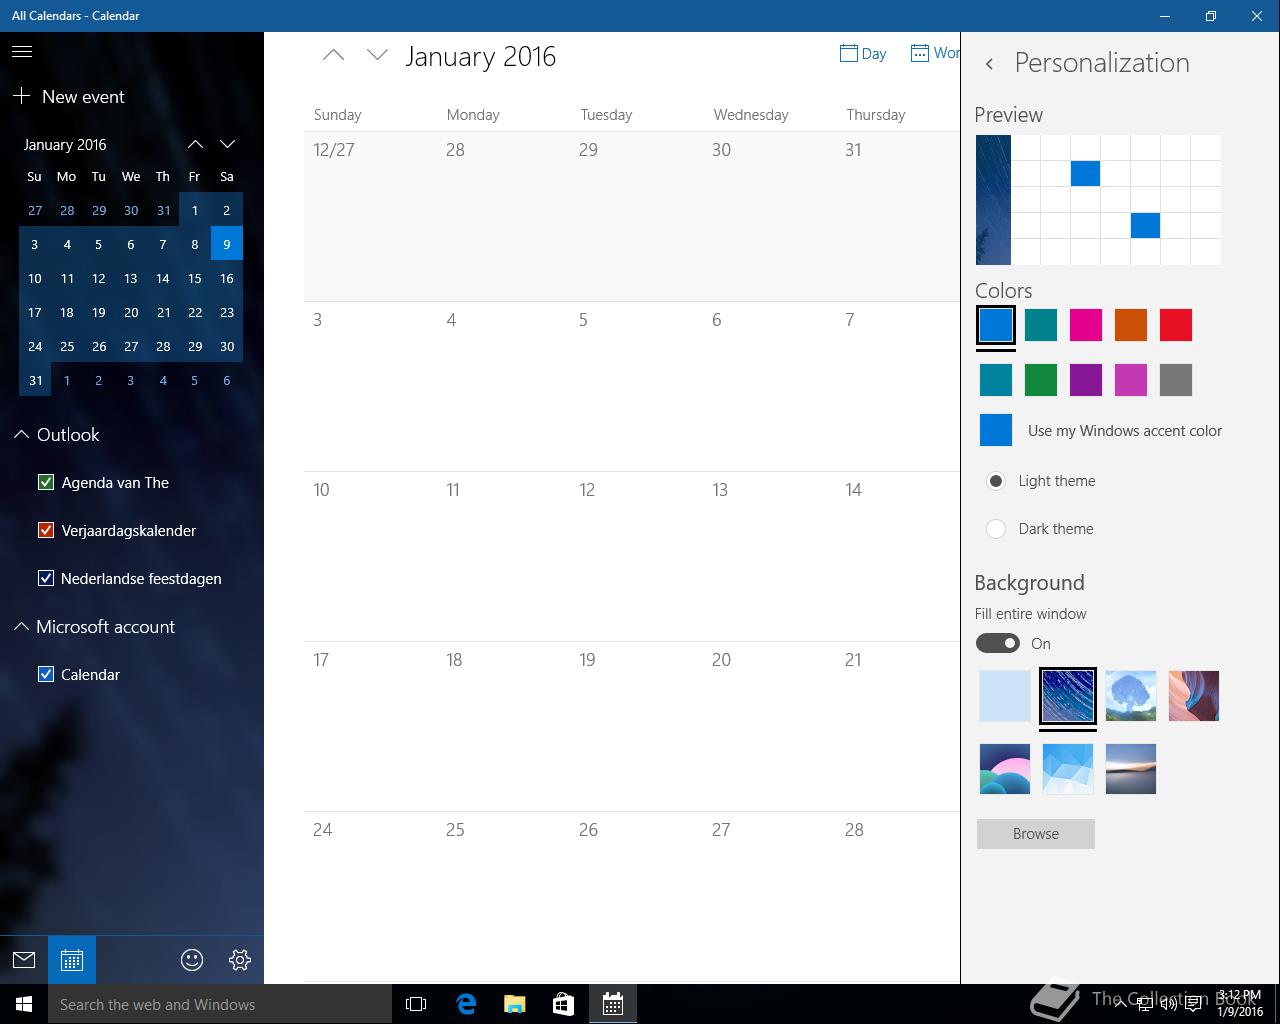
Task: Go back from Personalization panel
Action: [989, 64]
